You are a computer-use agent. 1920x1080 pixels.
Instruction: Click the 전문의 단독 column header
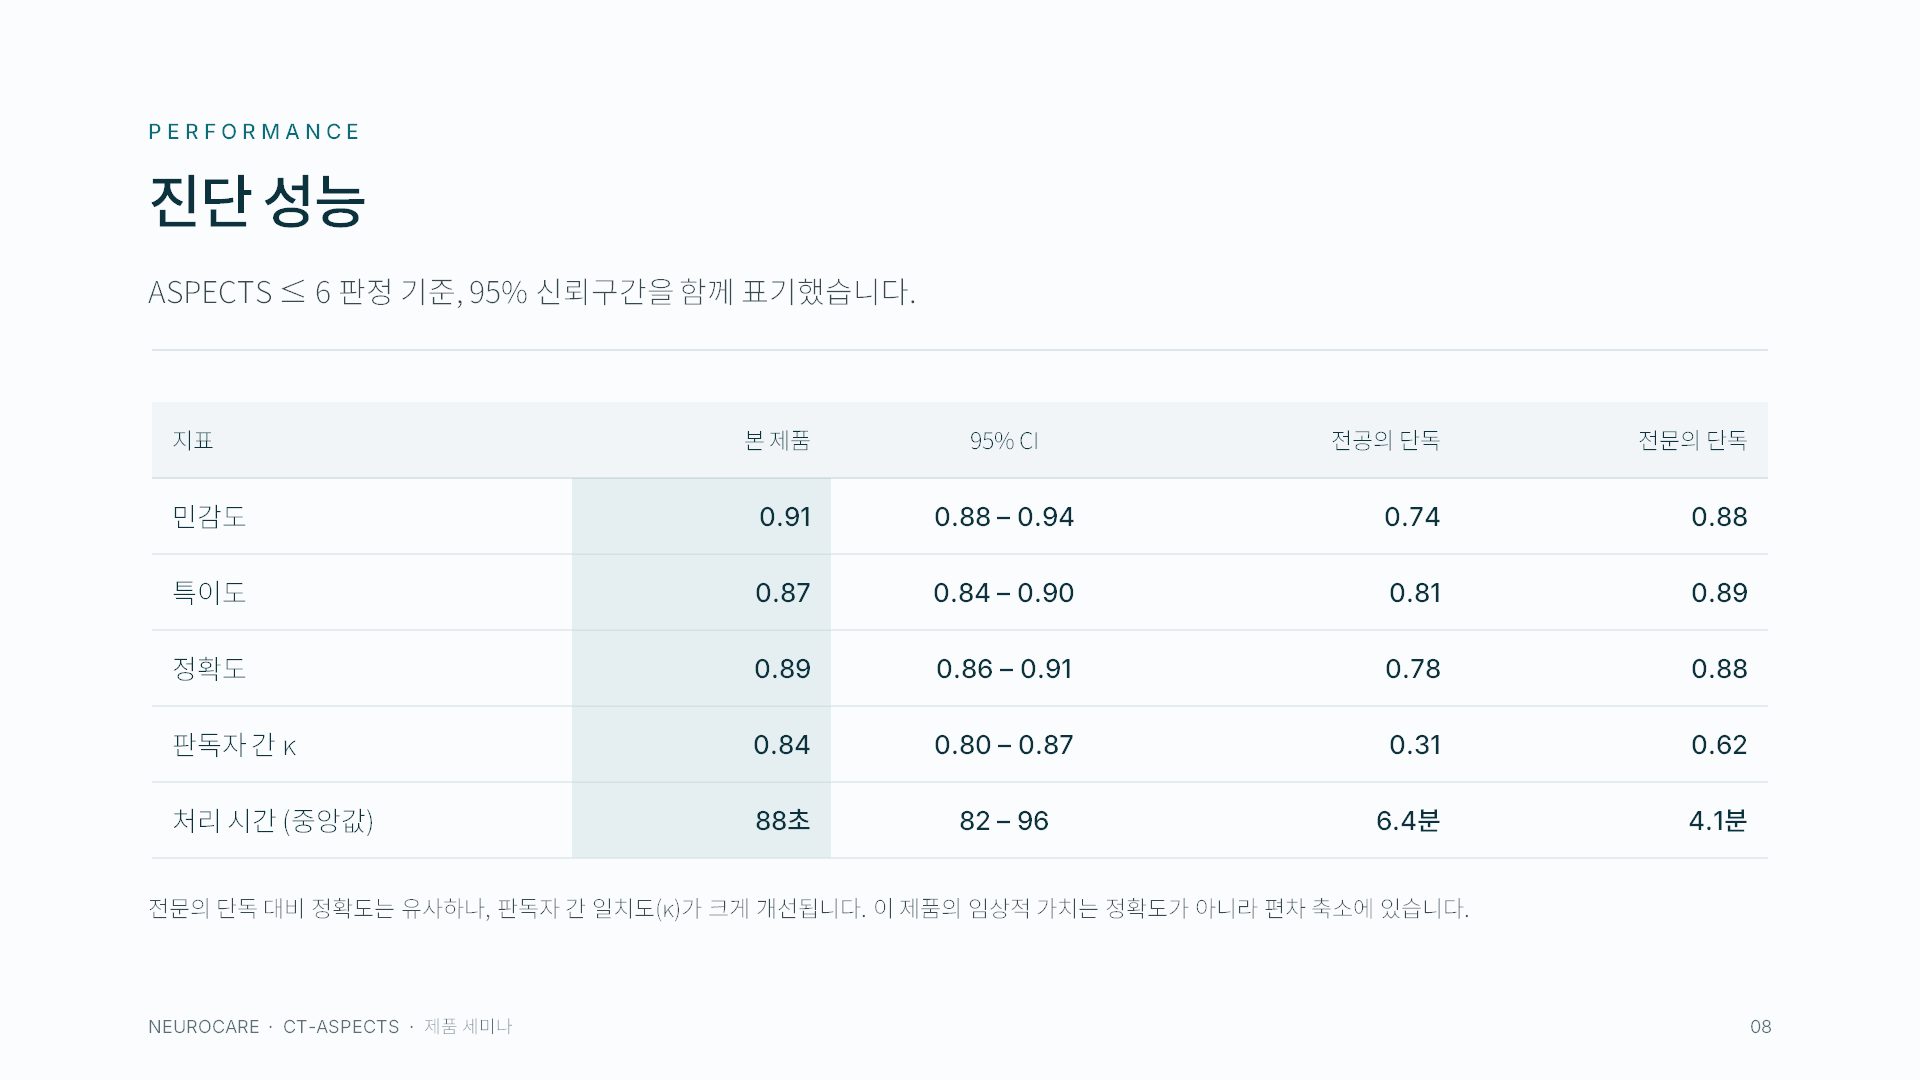pyautogui.click(x=1692, y=440)
